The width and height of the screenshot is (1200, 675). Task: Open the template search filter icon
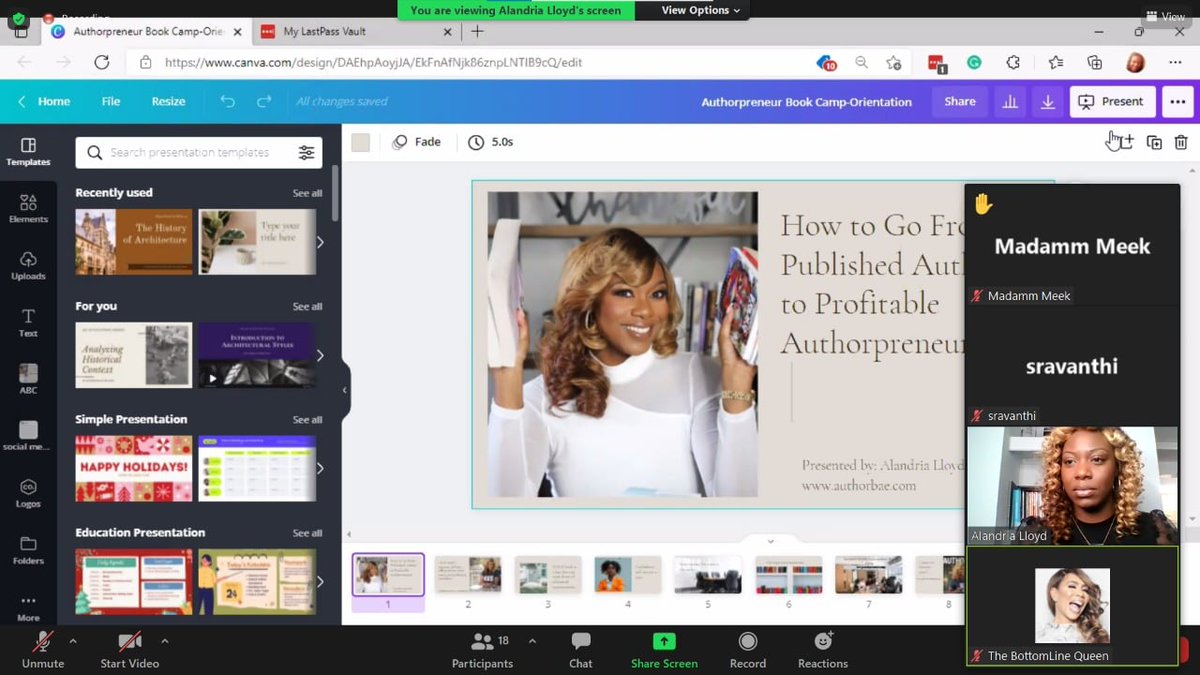point(306,152)
